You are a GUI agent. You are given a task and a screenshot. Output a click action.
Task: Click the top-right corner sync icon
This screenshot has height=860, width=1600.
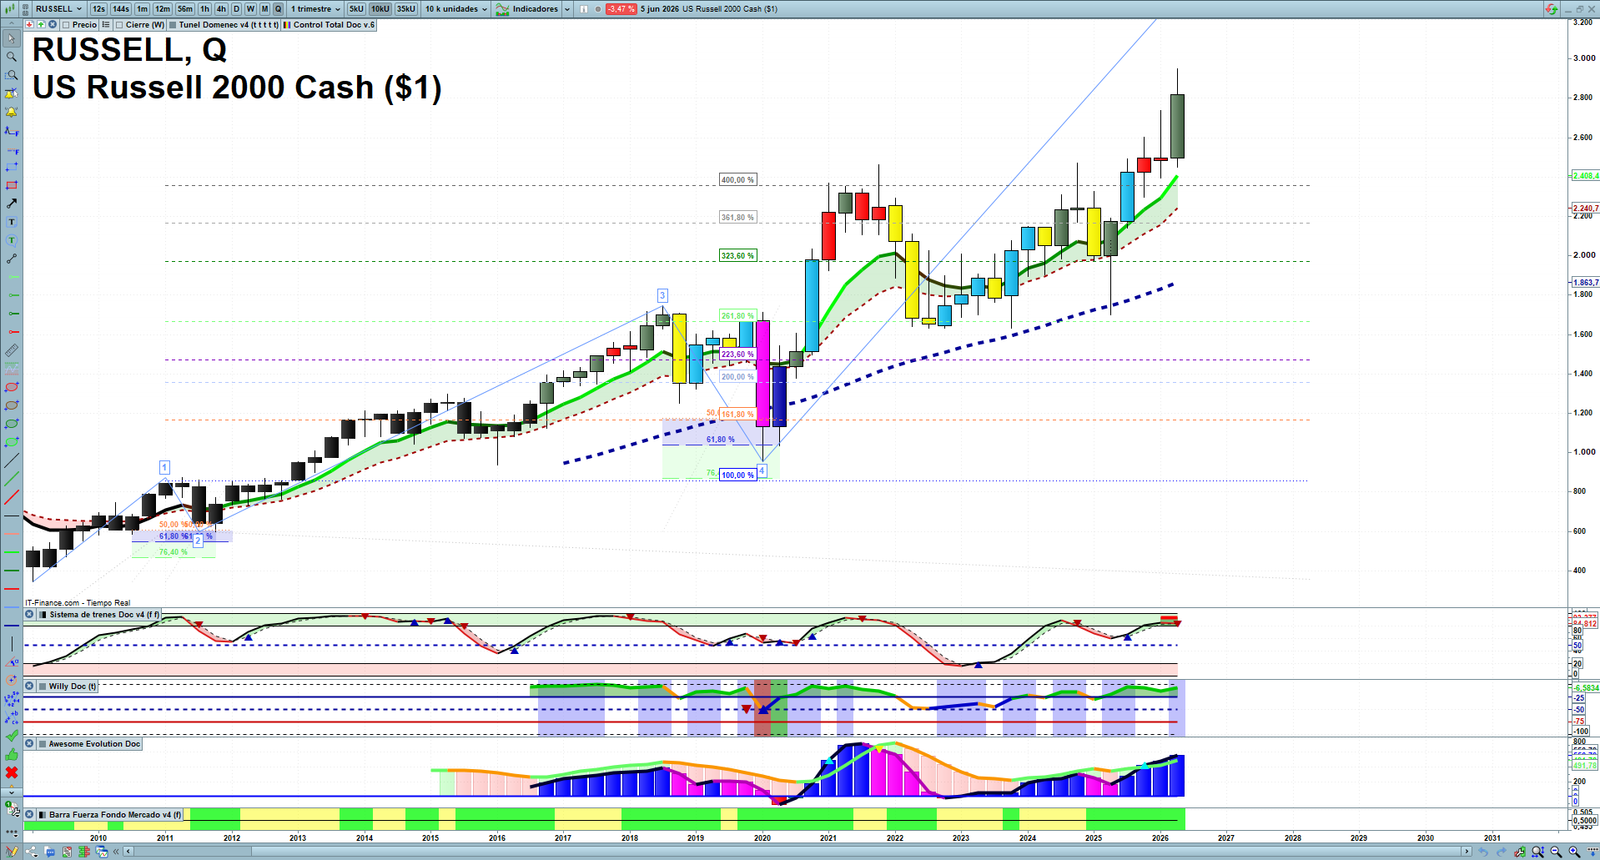tap(1551, 9)
